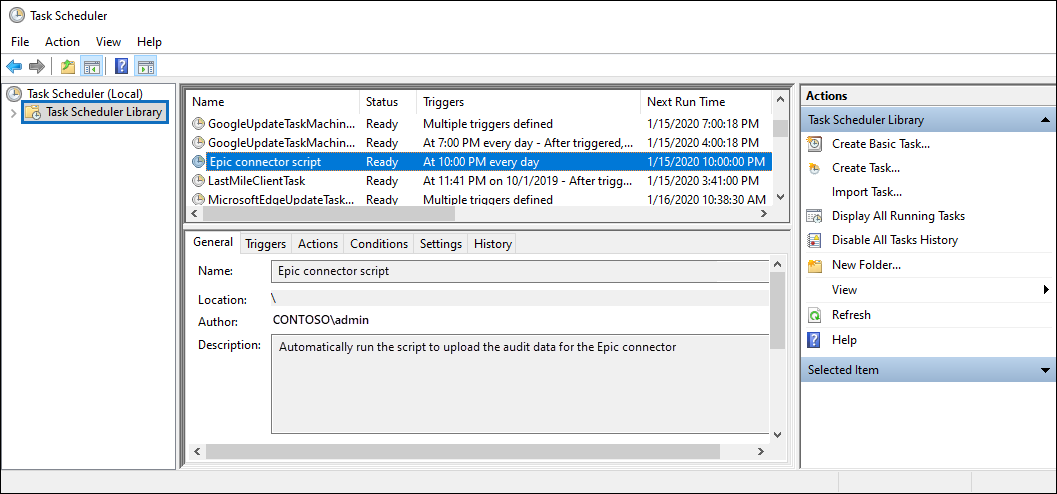Click the CONTOSO\admin author value

pos(321,320)
